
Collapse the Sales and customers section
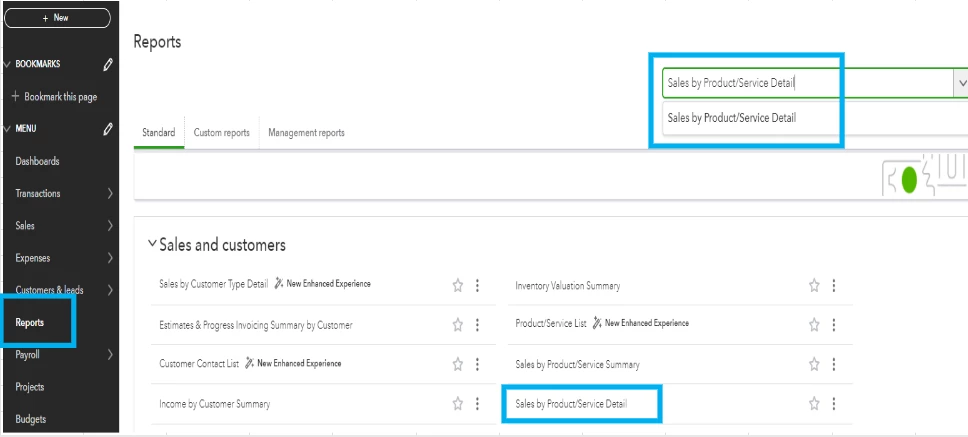152,244
